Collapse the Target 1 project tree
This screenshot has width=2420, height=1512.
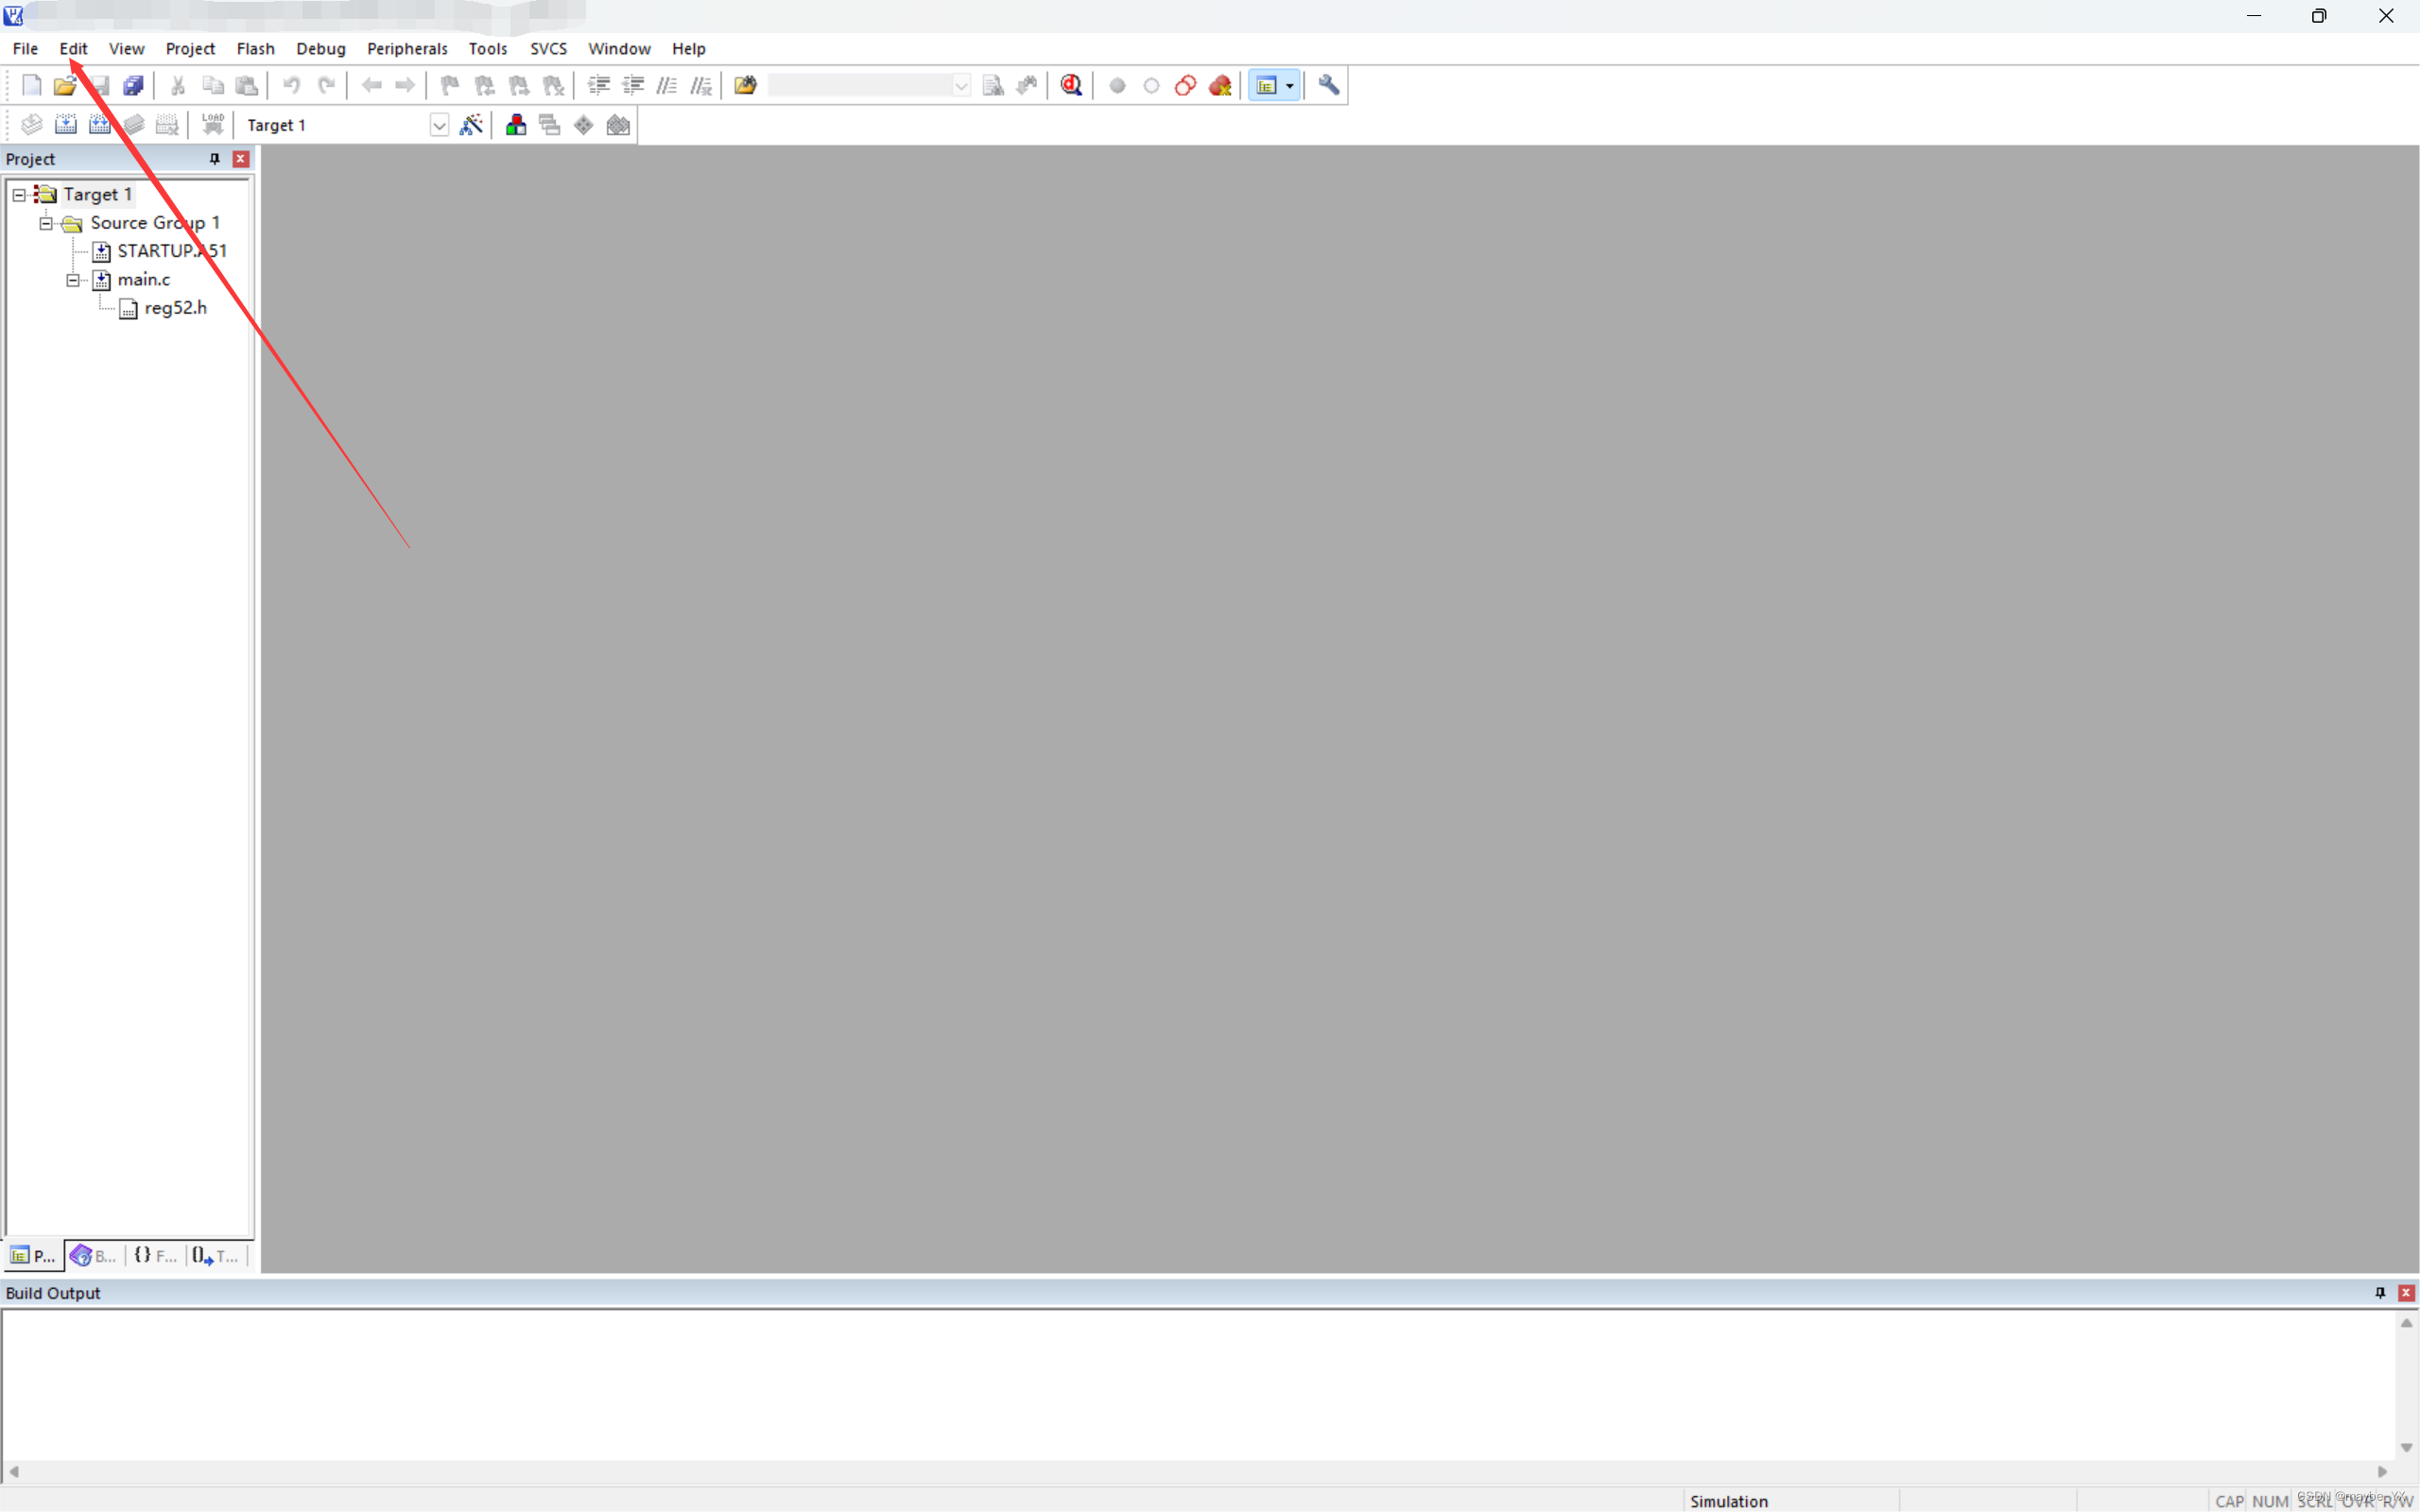(x=16, y=194)
